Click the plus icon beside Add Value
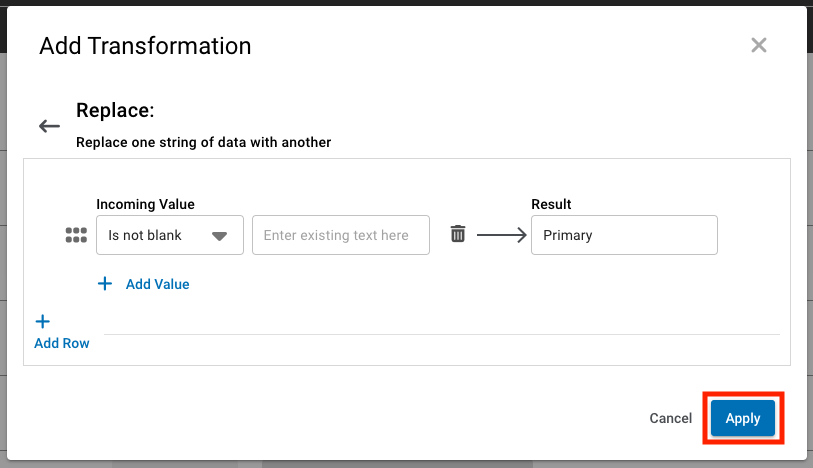This screenshot has width=813, height=468. pos(105,284)
